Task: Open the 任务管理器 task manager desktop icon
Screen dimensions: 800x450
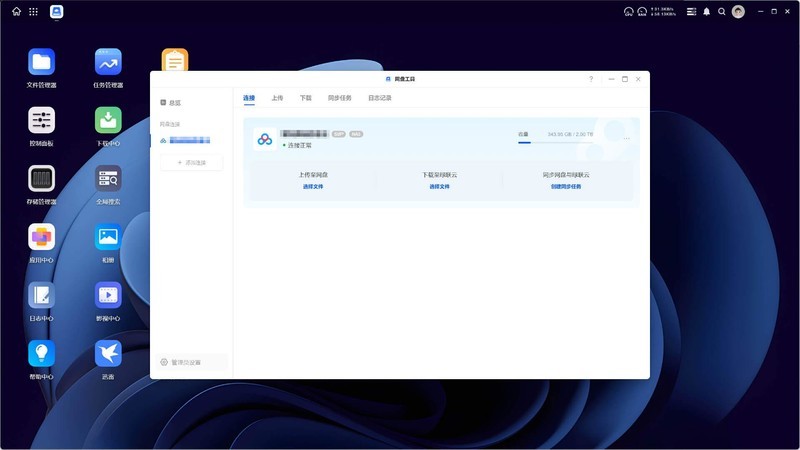Action: click(108, 62)
